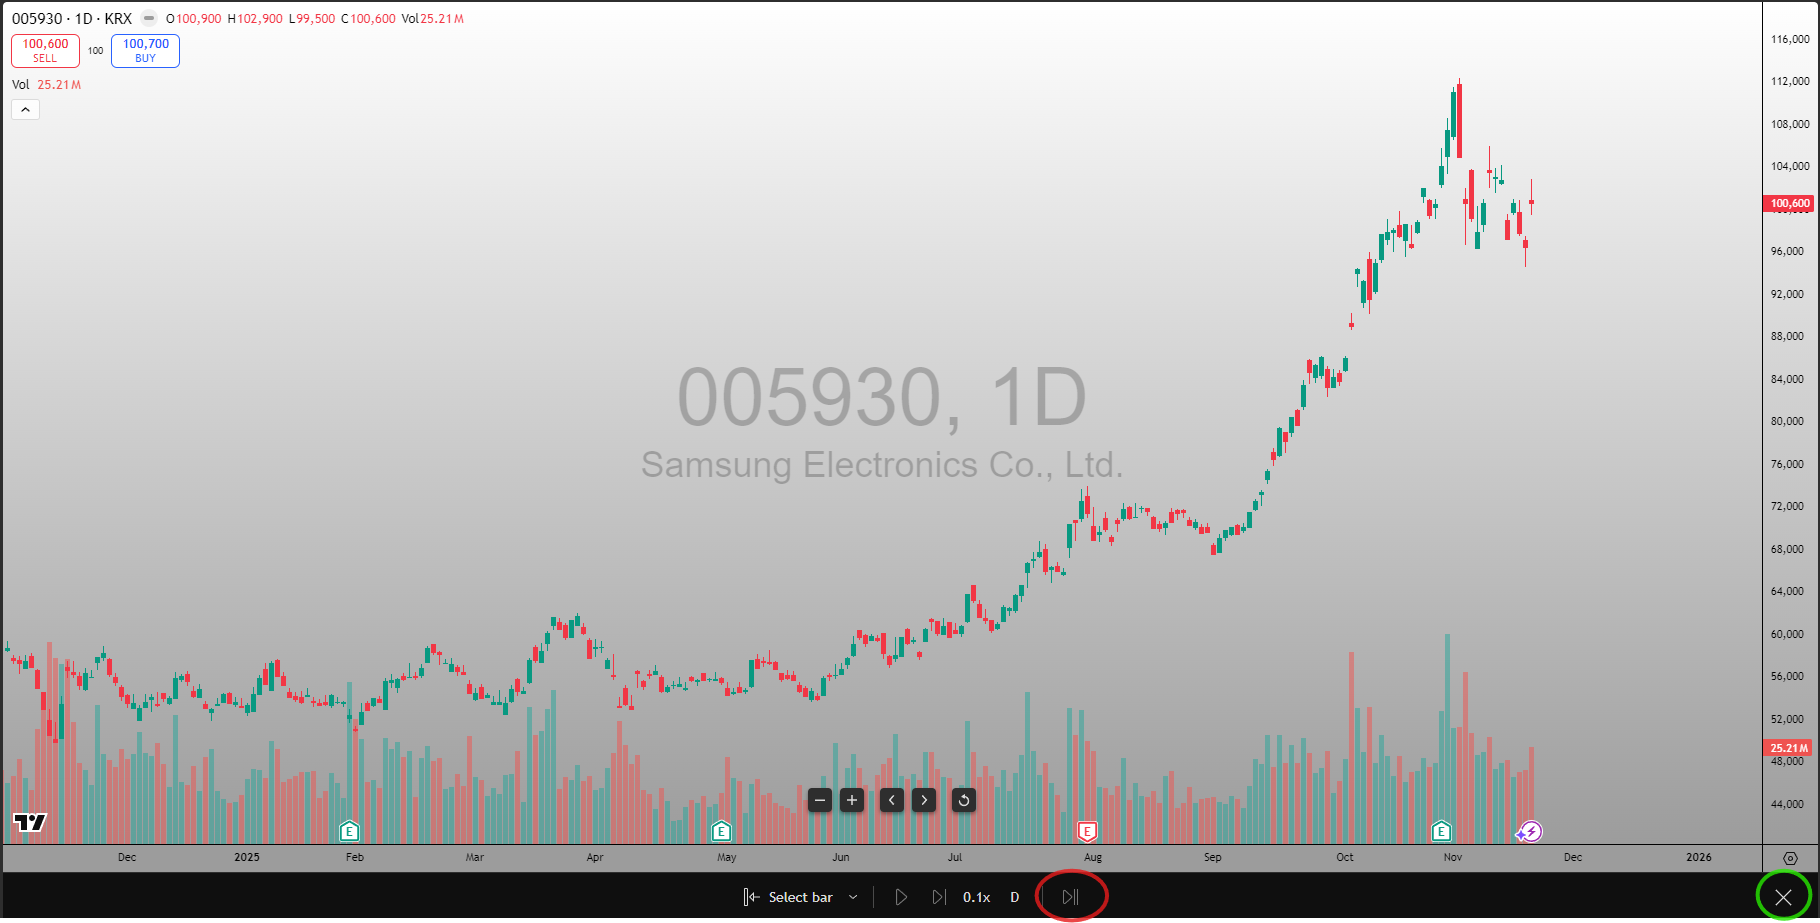The height and width of the screenshot is (923, 1820).
Task: Open the May earnings marker
Action: [721, 831]
